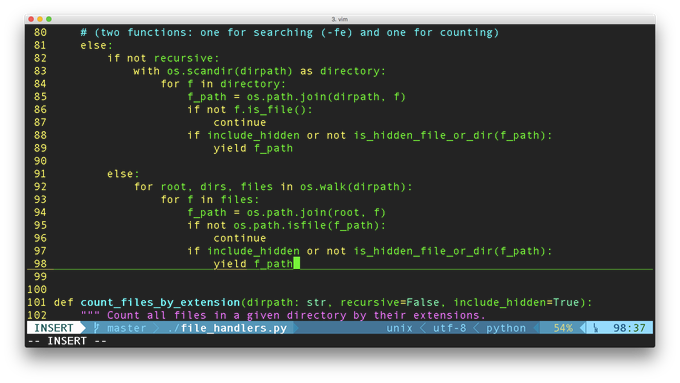This screenshot has width=680, height=383.
Task: Click 'os.path.isfile(f_path)' on line 95
Action: coord(307,225)
